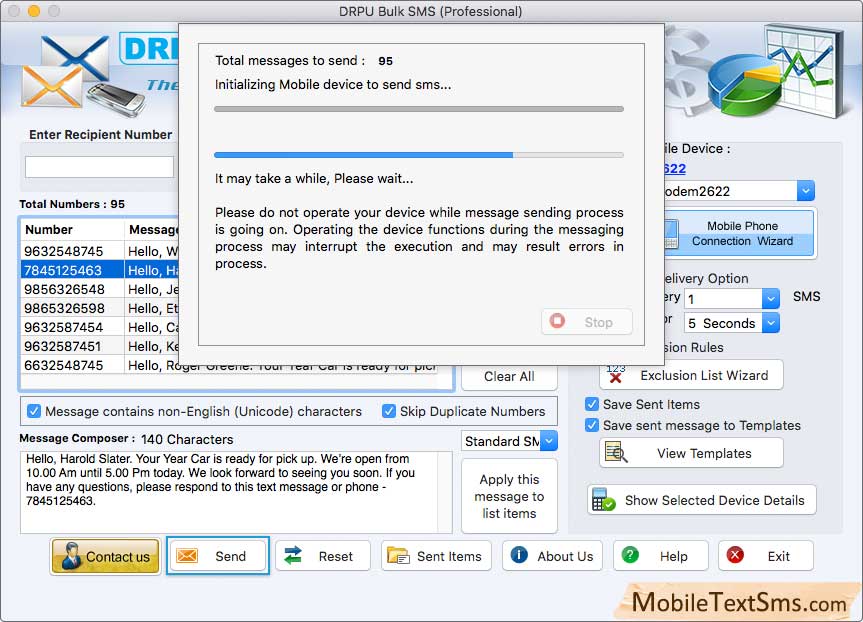
Task: Select row with number 9632587451
Action: [x=100, y=346]
